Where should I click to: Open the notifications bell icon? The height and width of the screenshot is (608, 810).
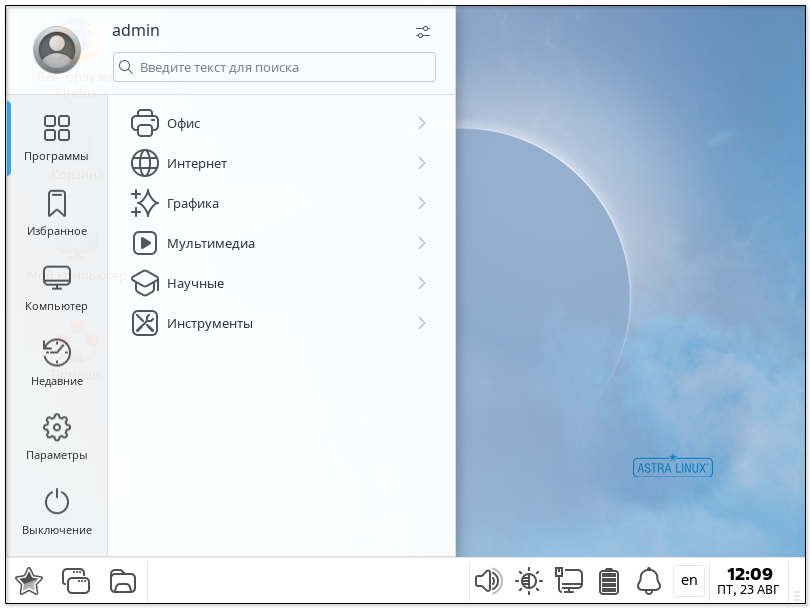[649, 581]
